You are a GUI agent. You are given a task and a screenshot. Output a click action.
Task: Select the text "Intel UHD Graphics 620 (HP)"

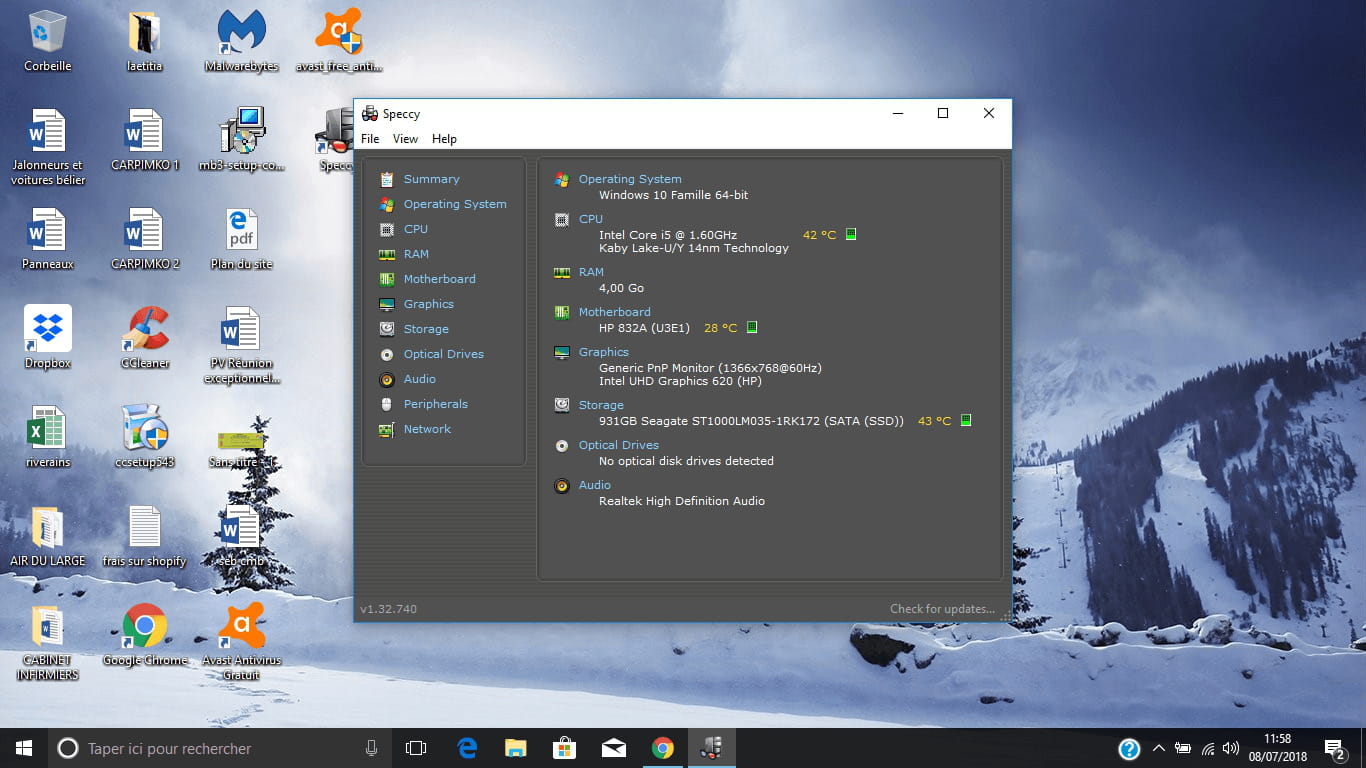tap(682, 381)
